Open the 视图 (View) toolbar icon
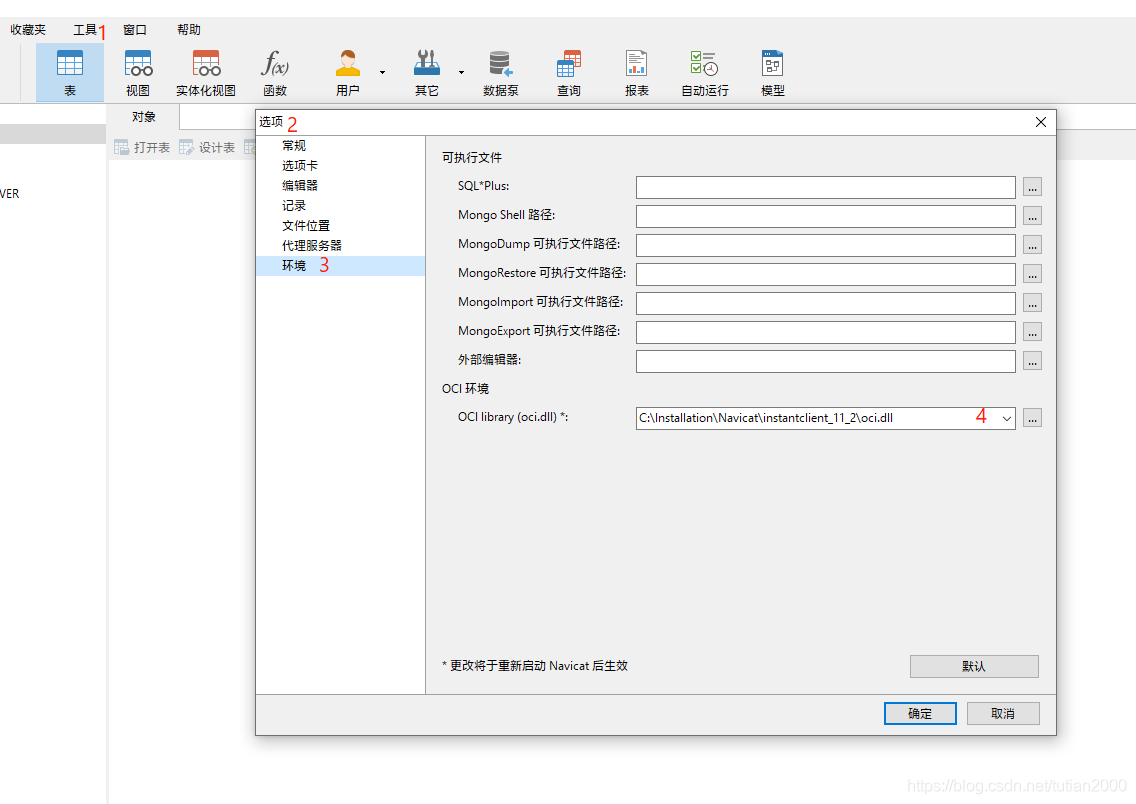1136x804 pixels. coord(138,72)
